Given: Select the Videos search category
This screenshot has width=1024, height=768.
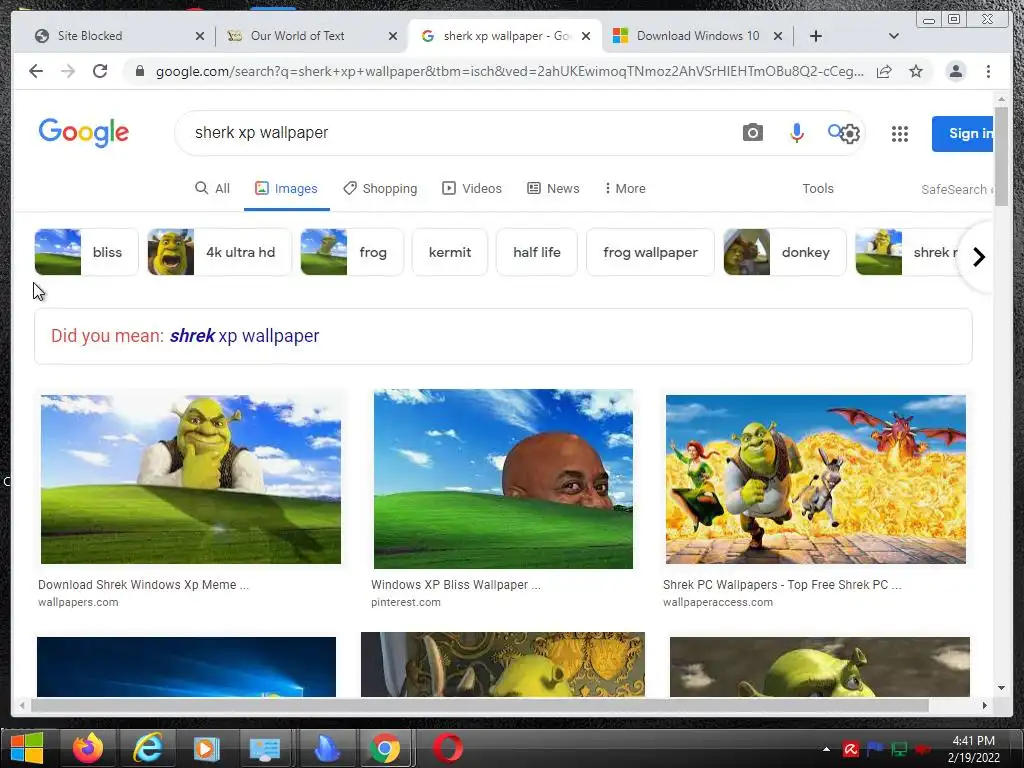Looking at the screenshot, I should pos(472,189).
